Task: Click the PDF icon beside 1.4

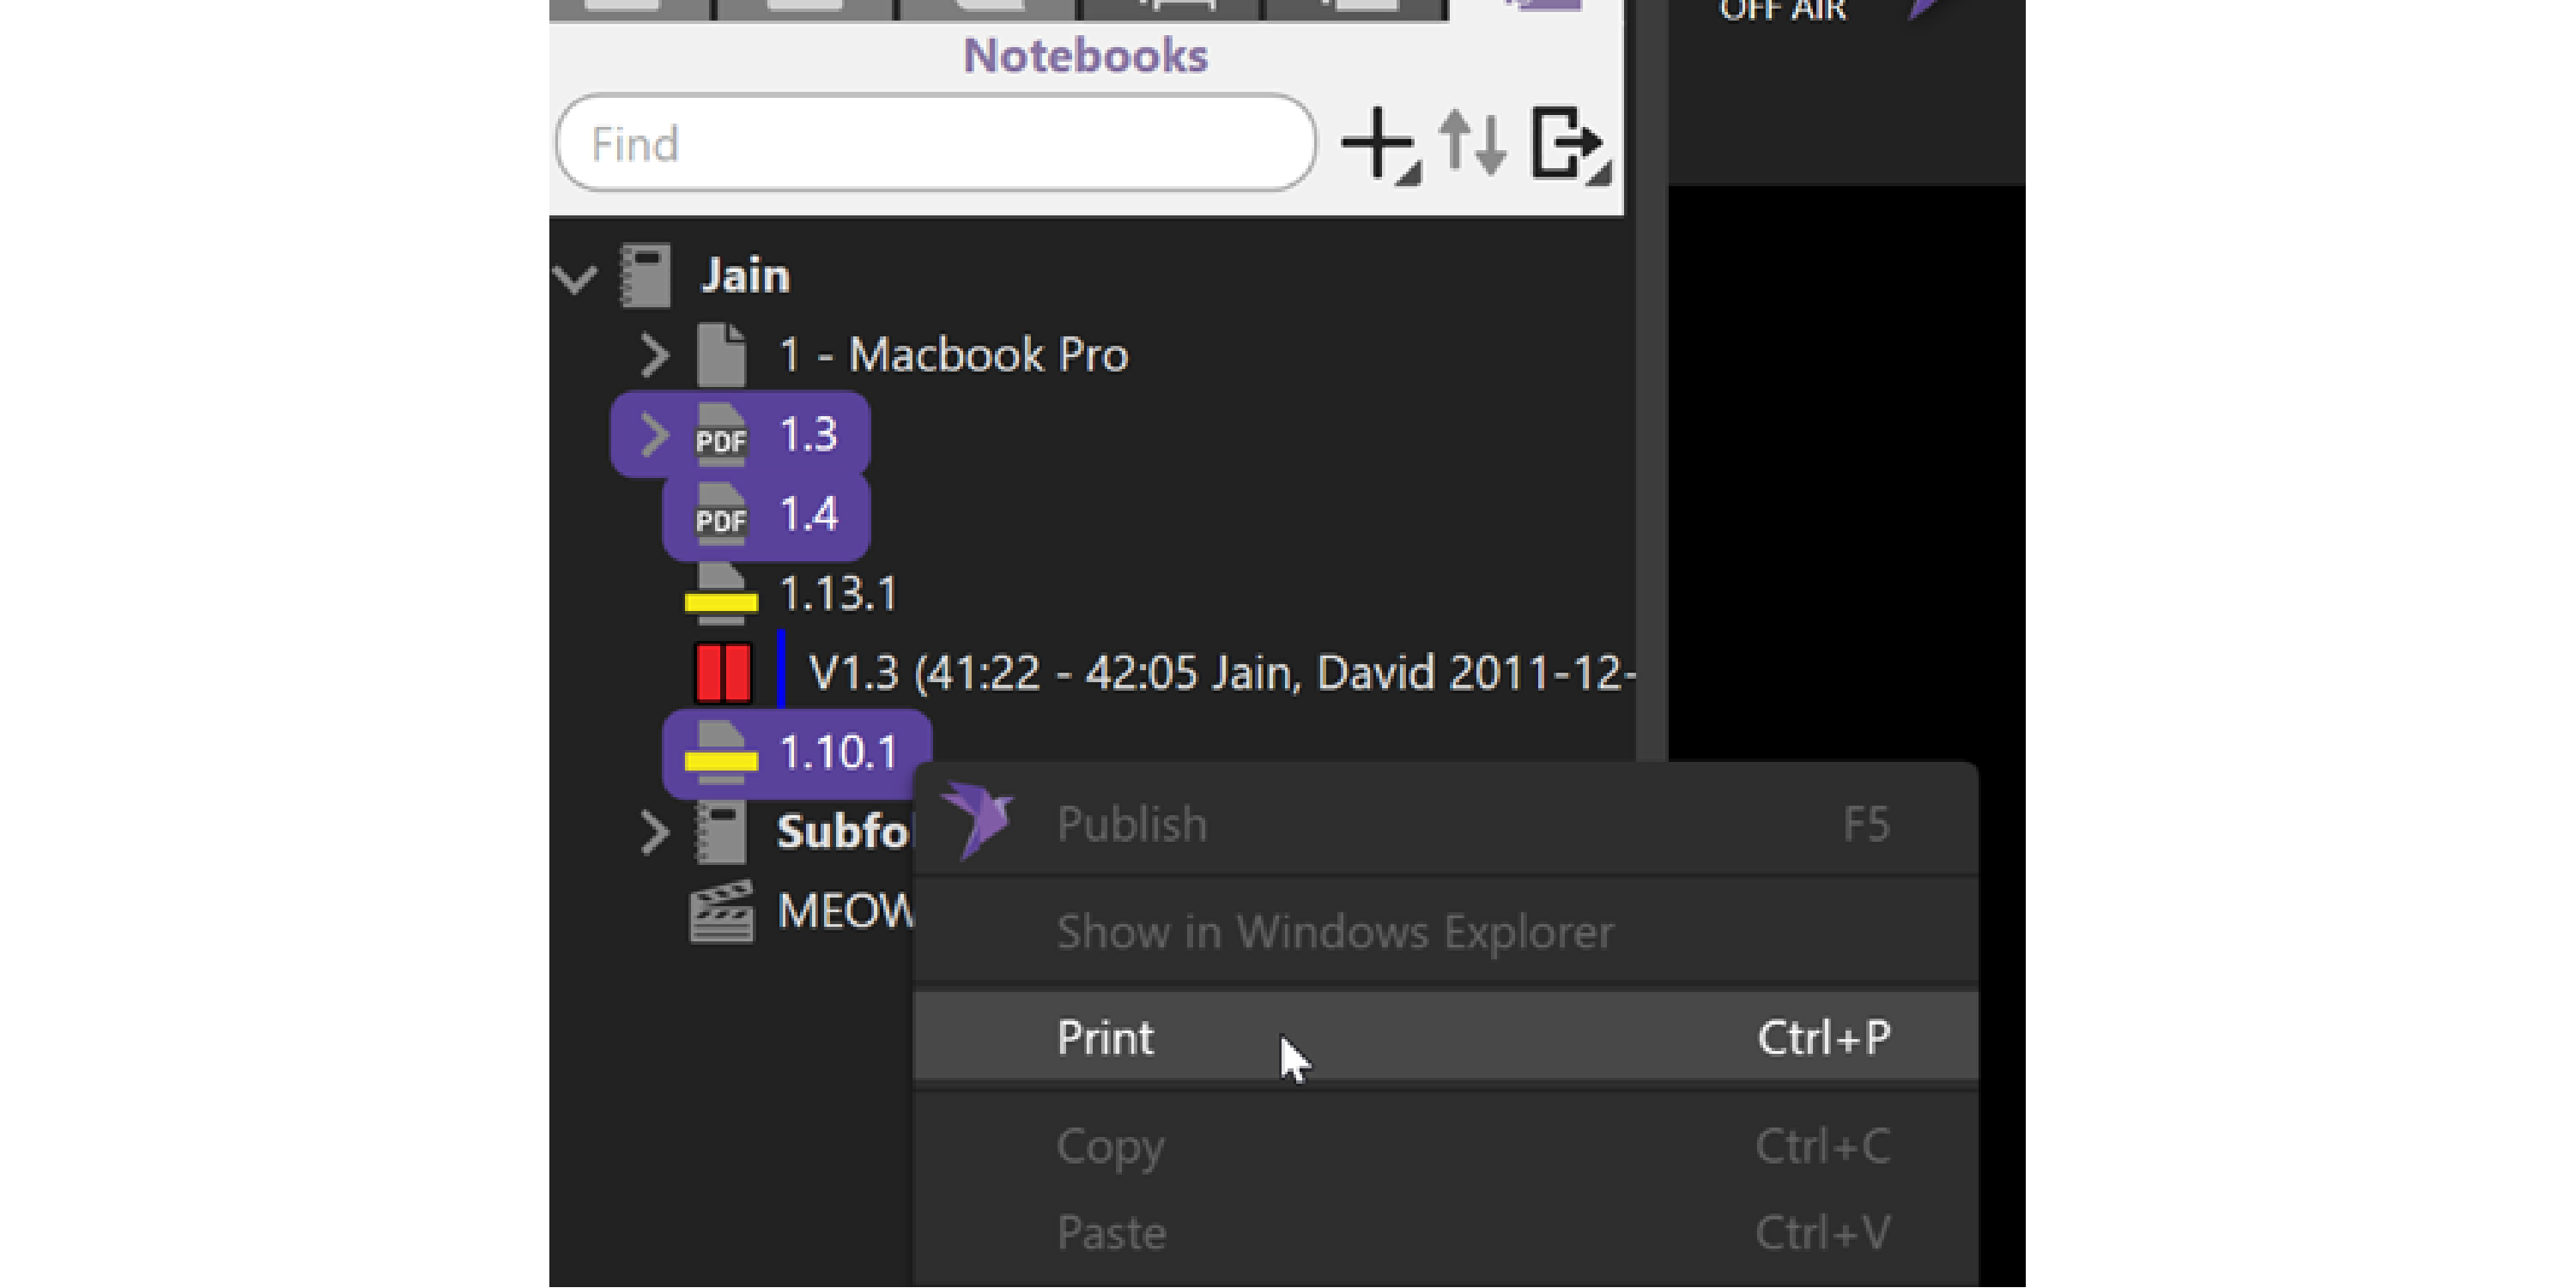Action: (721, 515)
